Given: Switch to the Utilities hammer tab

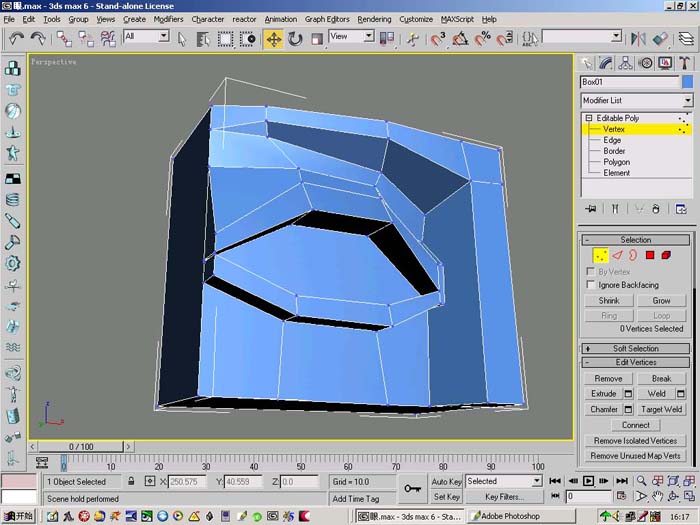Looking at the screenshot, I should tap(684, 63).
